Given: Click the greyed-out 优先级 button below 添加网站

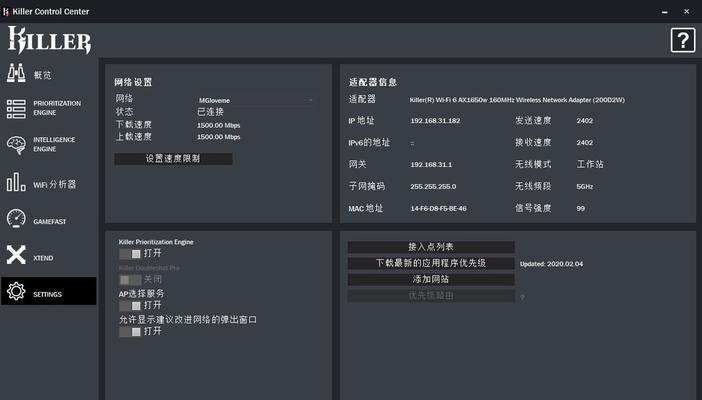Looking at the screenshot, I should click(431, 296).
